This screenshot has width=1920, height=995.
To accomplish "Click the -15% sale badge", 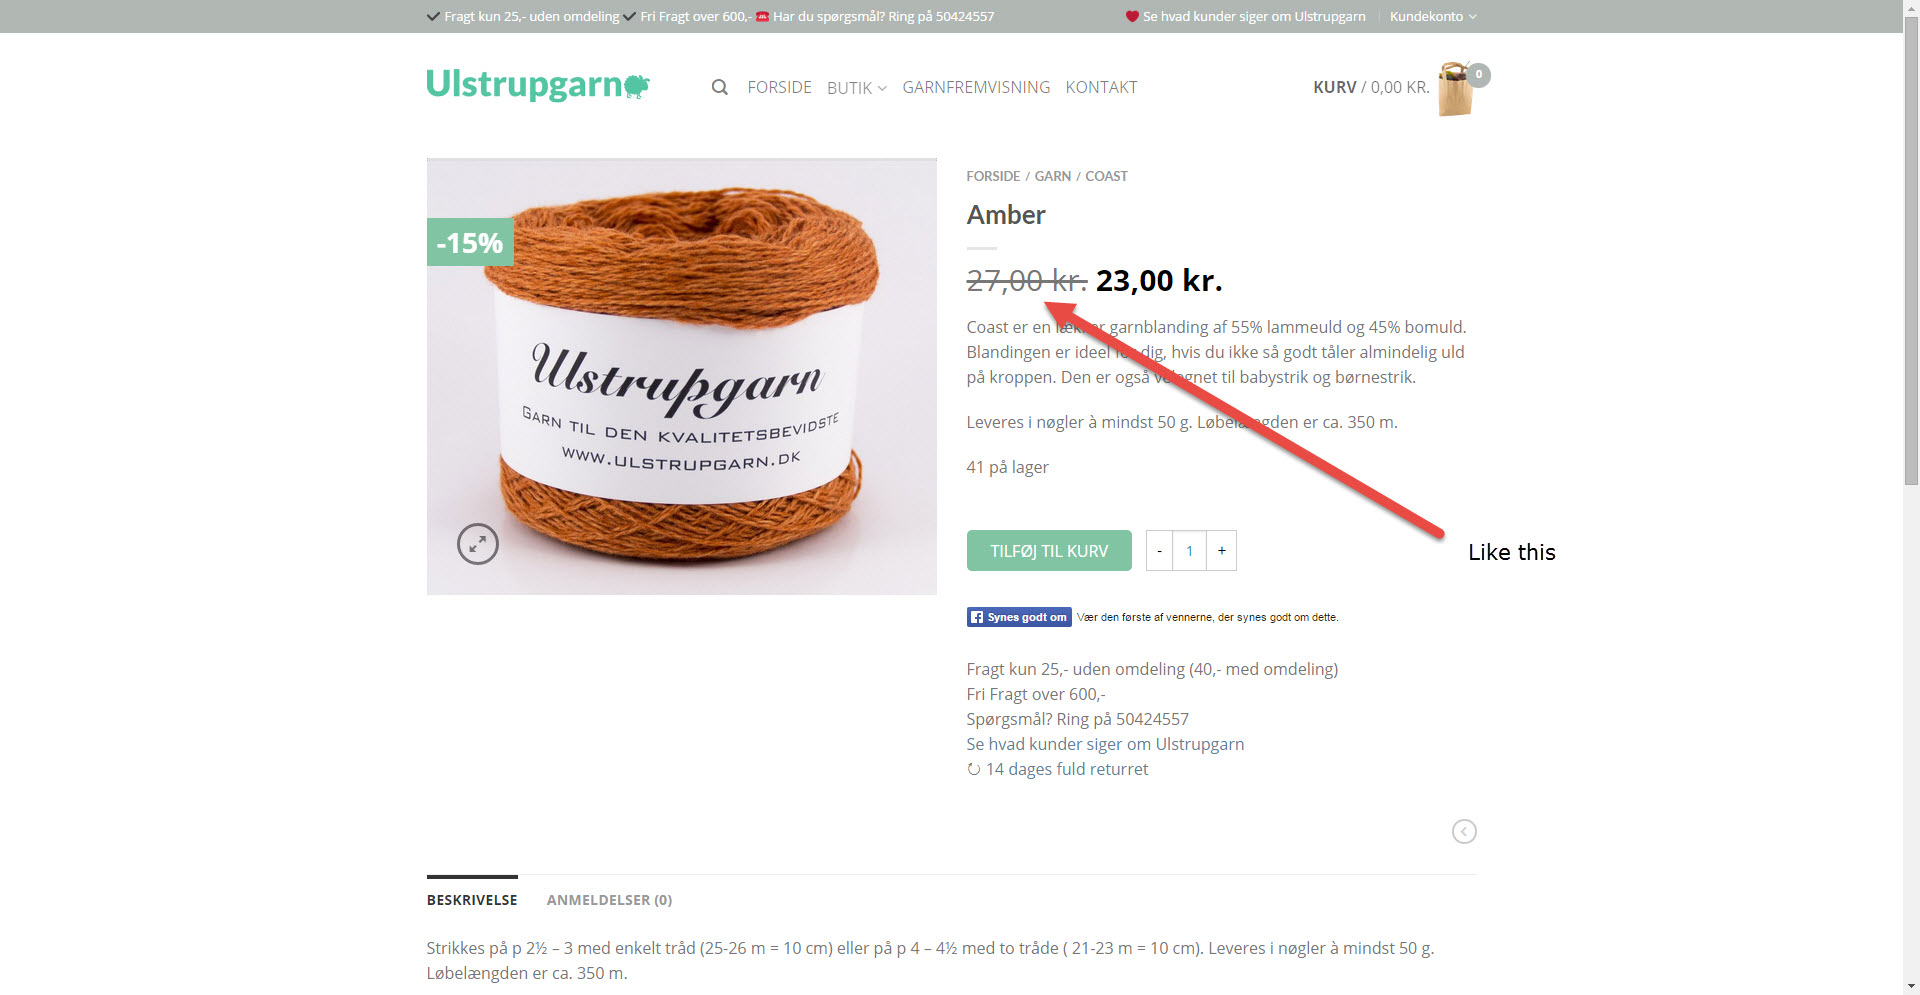I will pyautogui.click(x=470, y=242).
